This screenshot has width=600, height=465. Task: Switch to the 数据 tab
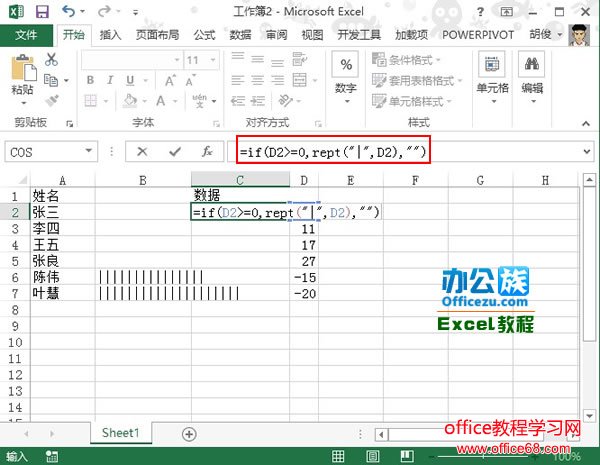[240, 35]
